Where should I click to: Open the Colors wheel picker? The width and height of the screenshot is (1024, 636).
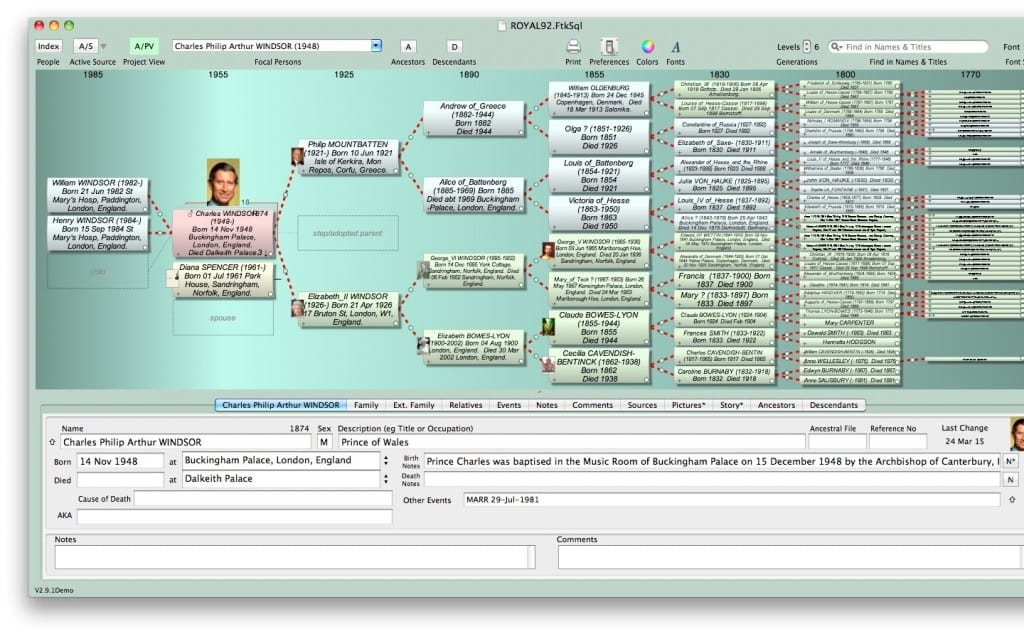tap(647, 46)
